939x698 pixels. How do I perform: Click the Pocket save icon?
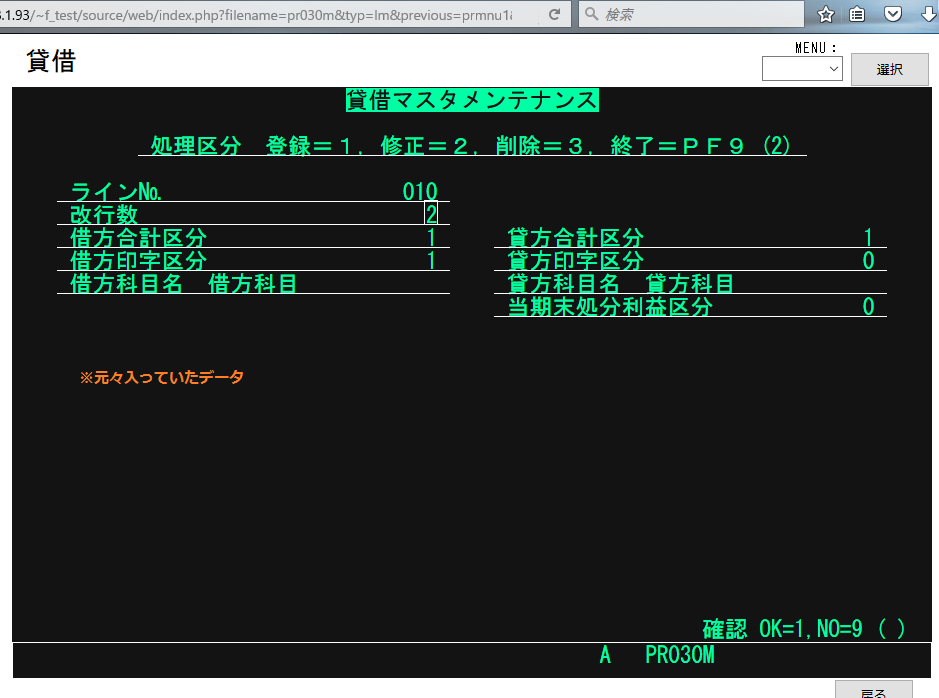click(x=893, y=15)
